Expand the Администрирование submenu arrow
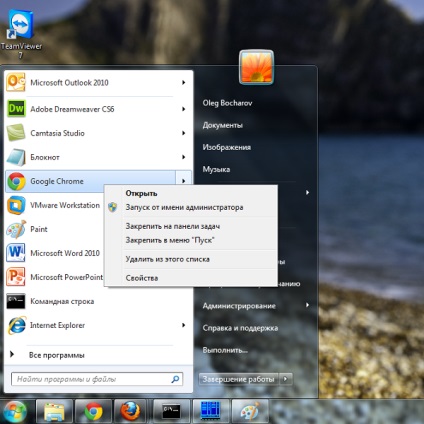The image size is (424, 424). [x=307, y=305]
